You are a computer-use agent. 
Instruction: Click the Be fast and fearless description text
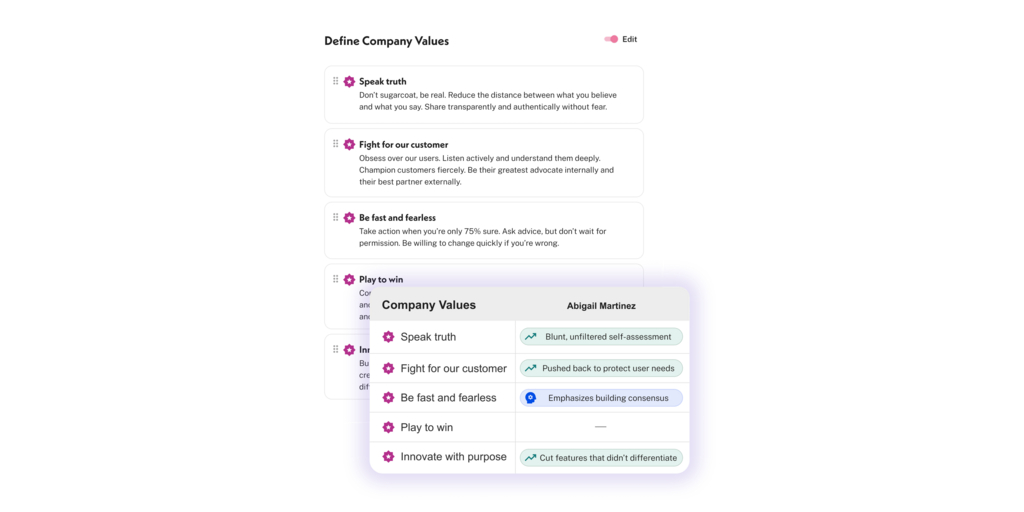pos(487,237)
